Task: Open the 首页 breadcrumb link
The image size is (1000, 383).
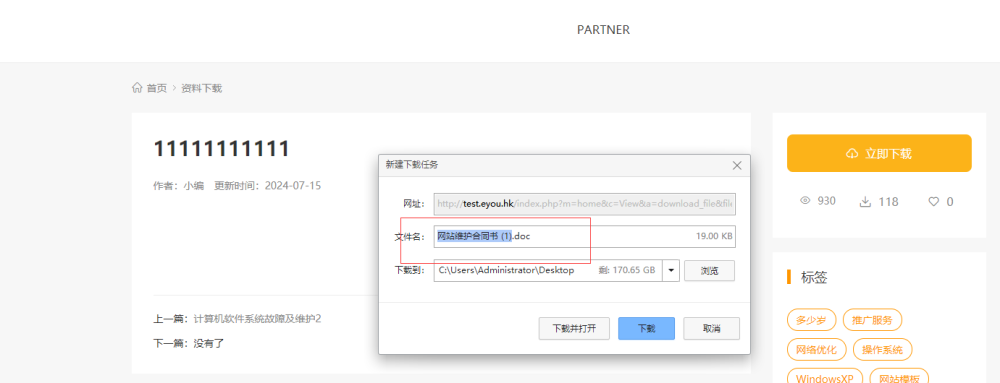Action: (157, 88)
